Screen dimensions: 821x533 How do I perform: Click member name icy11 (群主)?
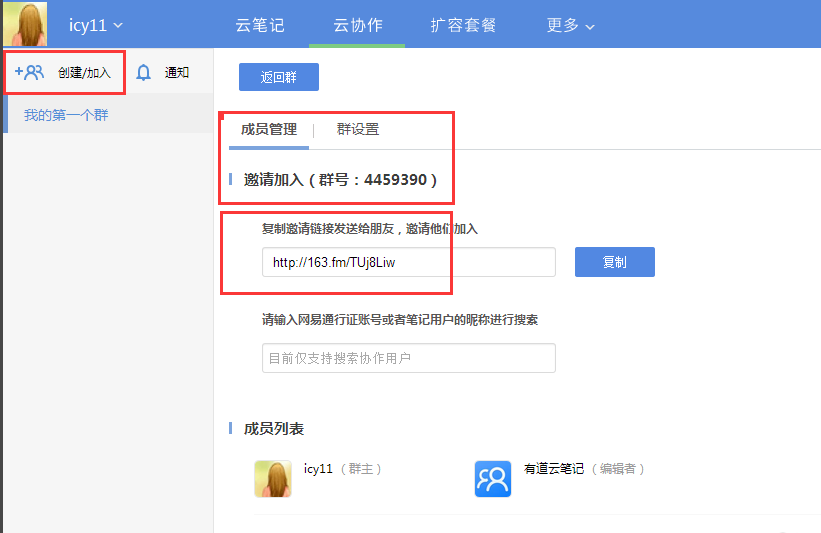pyautogui.click(x=342, y=469)
